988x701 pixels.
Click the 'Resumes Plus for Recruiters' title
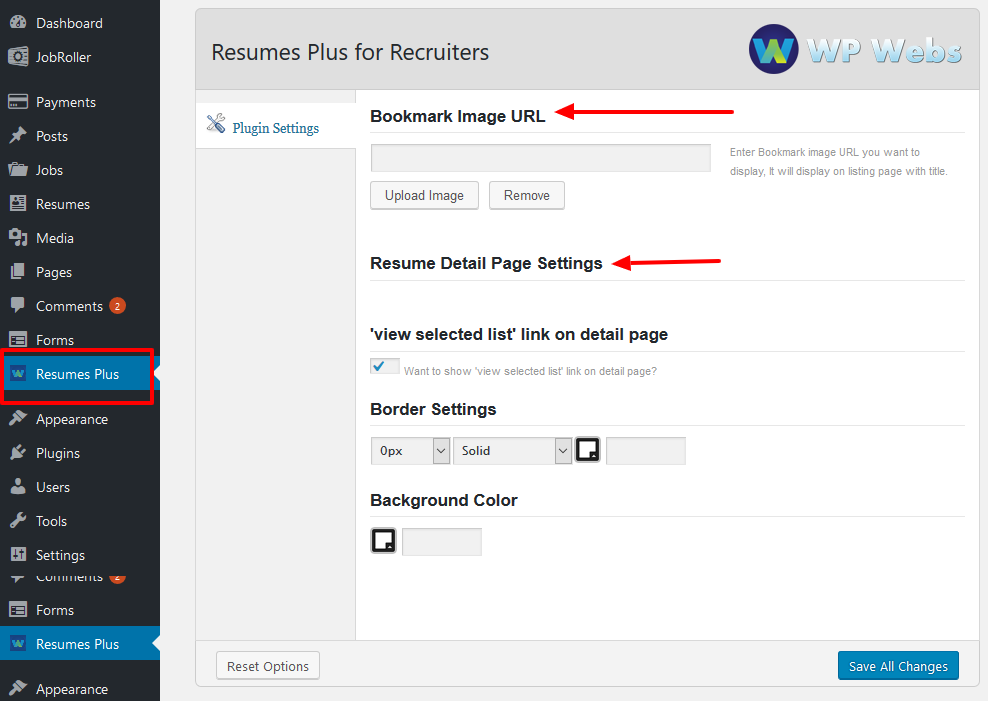point(350,52)
